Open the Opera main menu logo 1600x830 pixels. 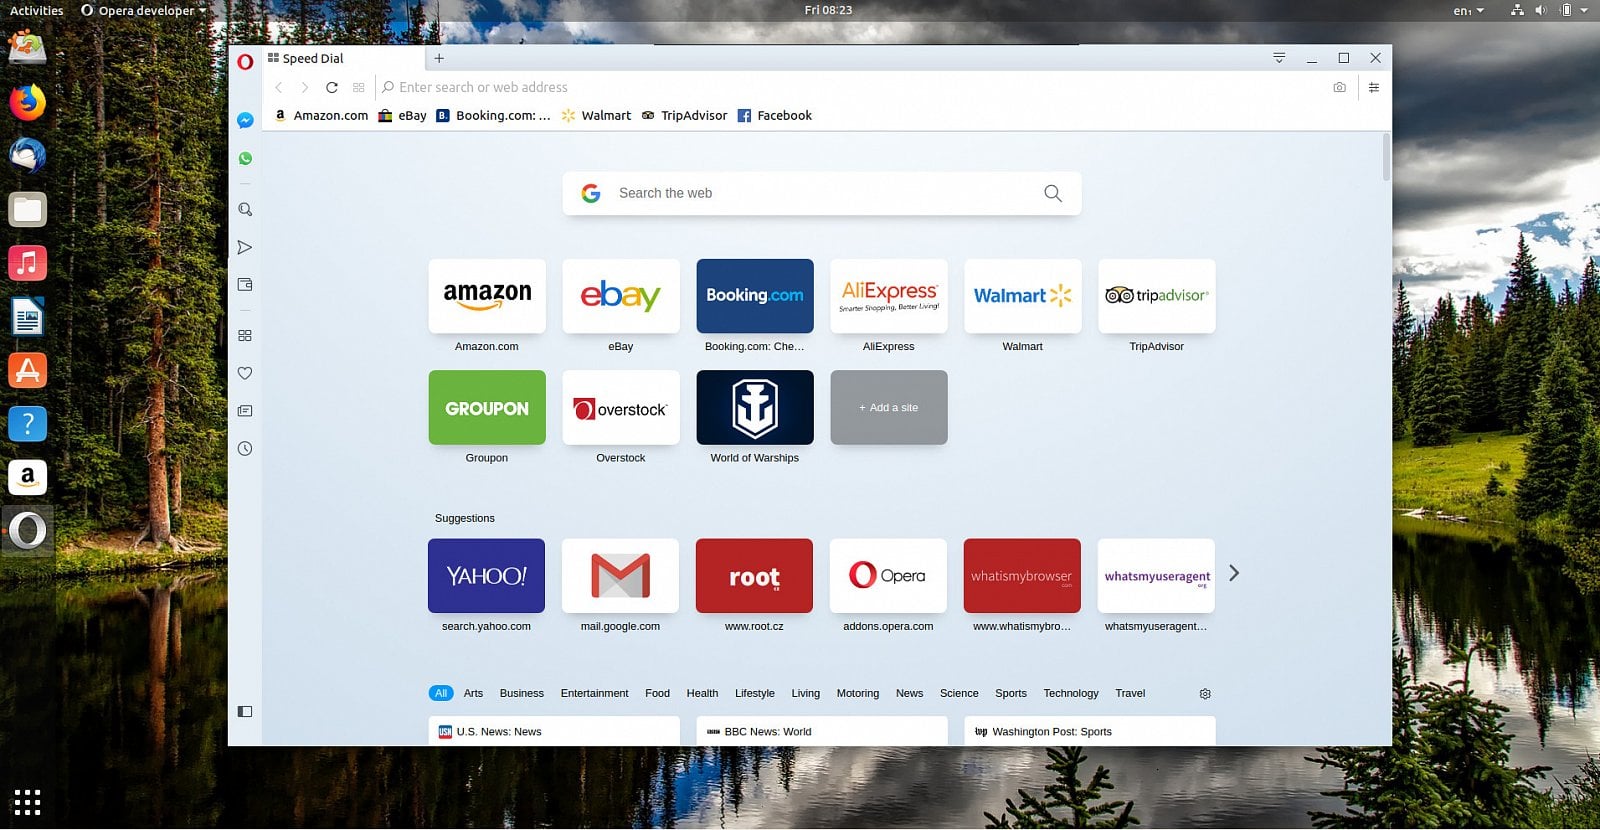pyautogui.click(x=245, y=62)
